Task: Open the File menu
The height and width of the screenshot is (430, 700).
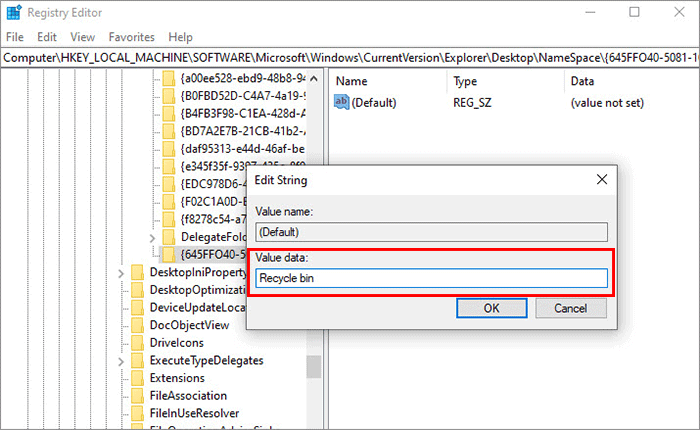Action: [15, 37]
